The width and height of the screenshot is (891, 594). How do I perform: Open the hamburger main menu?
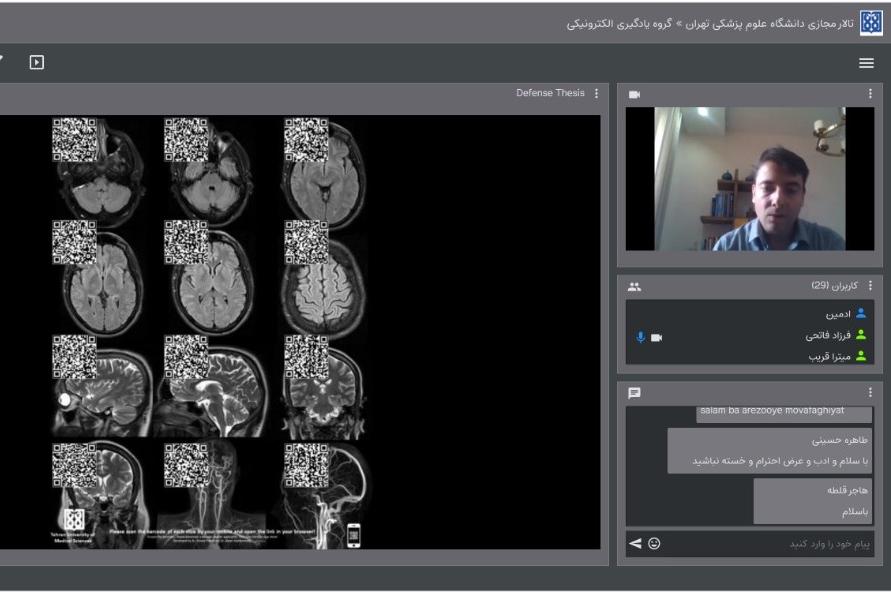pos(866,63)
